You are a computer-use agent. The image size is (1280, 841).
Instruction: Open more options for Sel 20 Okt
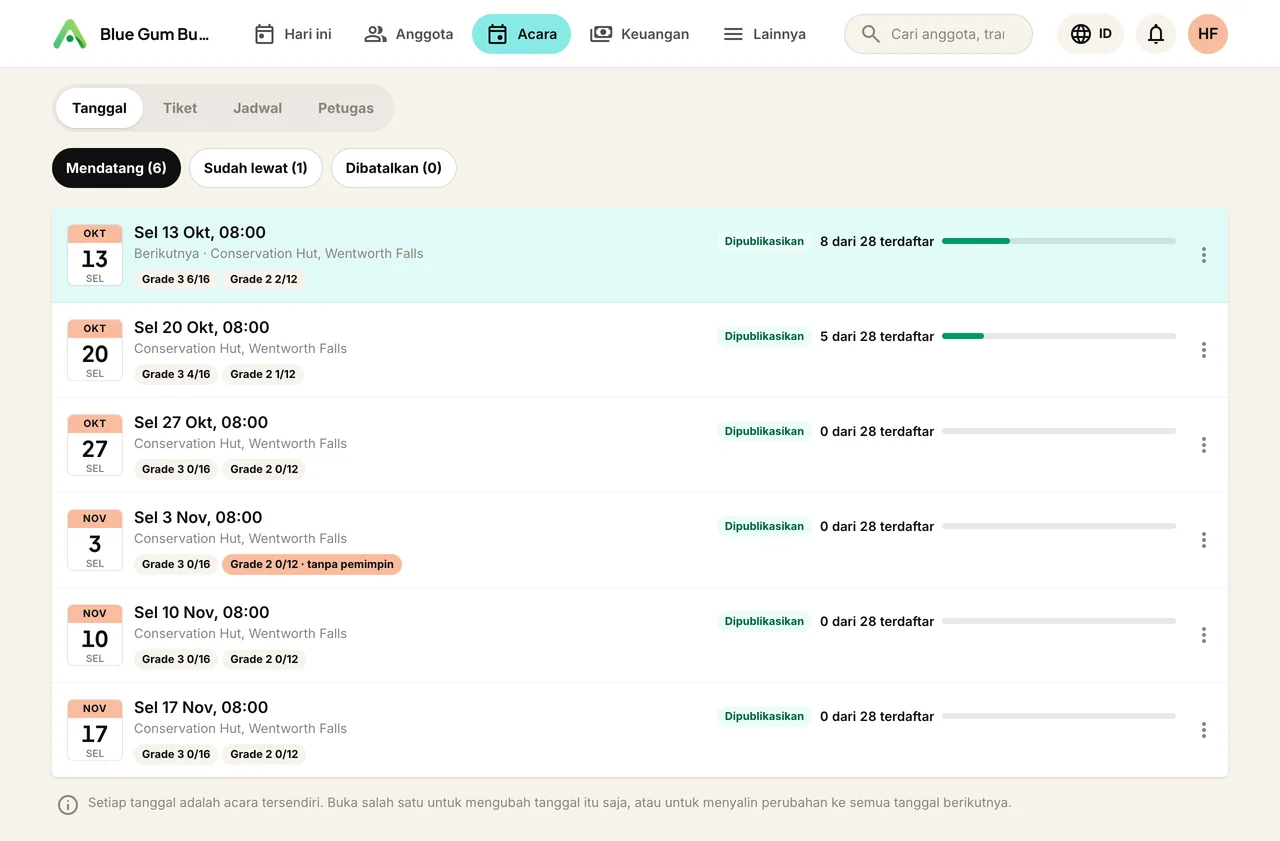click(x=1204, y=350)
